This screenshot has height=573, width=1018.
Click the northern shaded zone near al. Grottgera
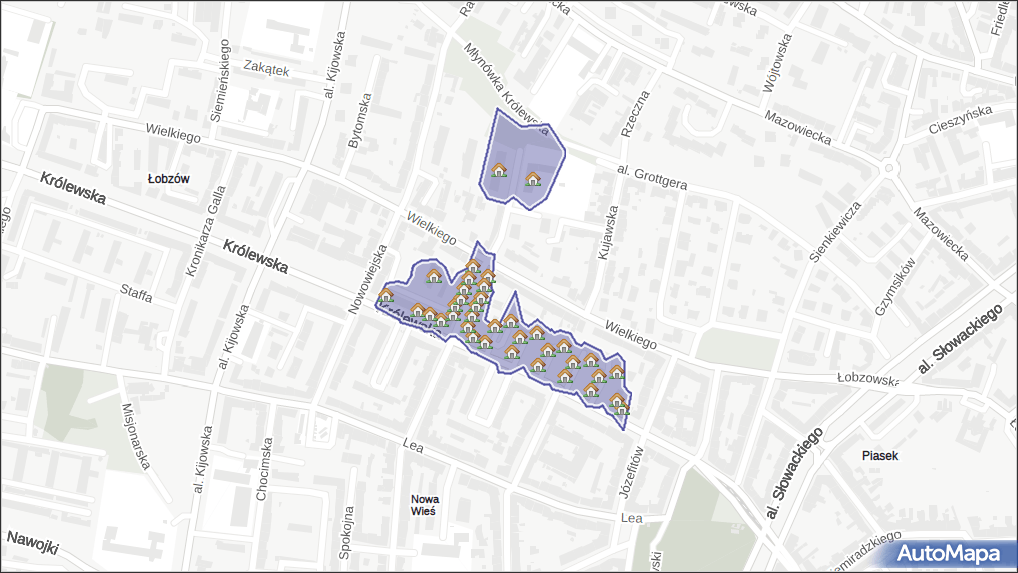click(523, 159)
